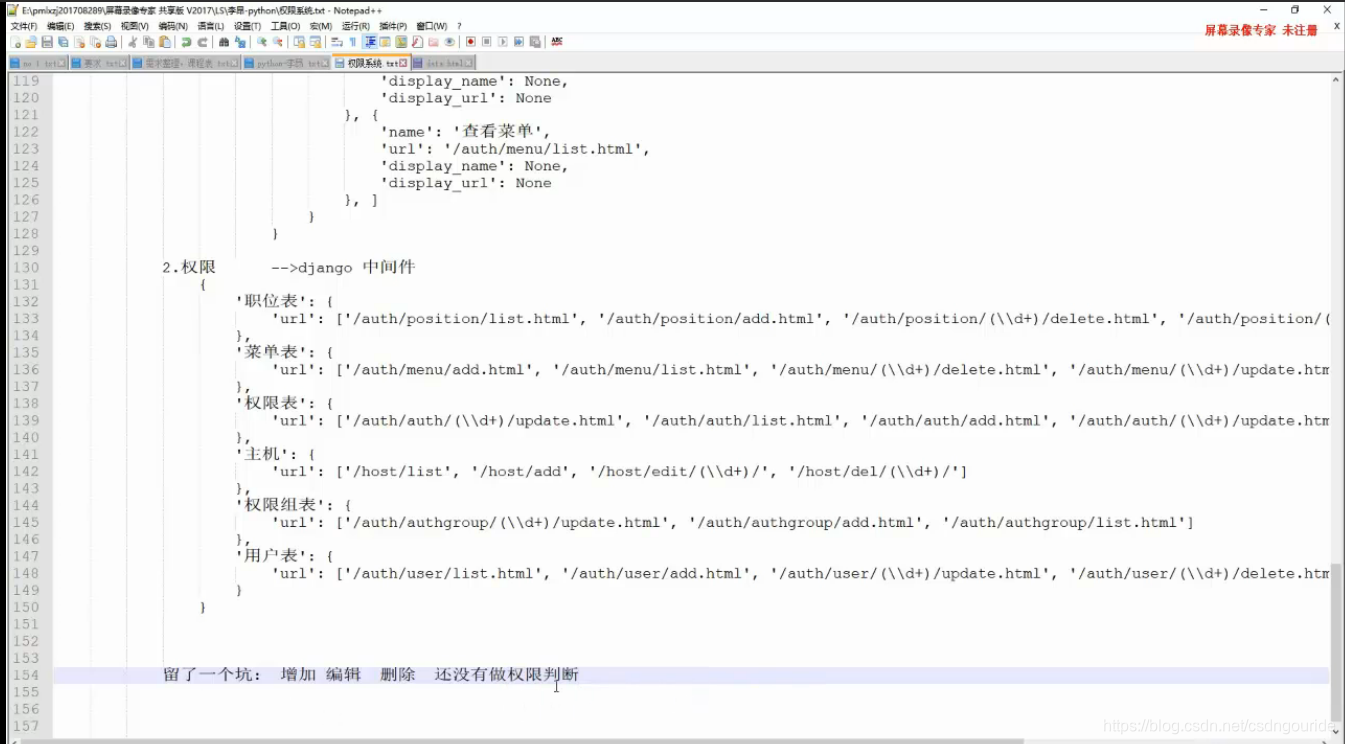Click '2.权限' heading on line 130
Screen dimensions: 1345x744
tap(189, 267)
